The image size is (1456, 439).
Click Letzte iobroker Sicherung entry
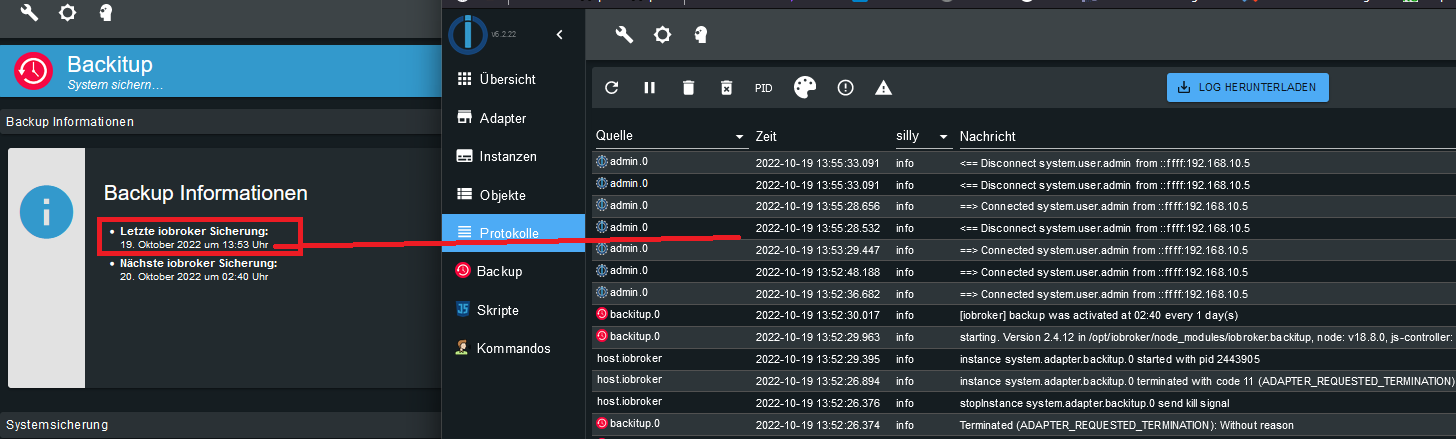(194, 237)
